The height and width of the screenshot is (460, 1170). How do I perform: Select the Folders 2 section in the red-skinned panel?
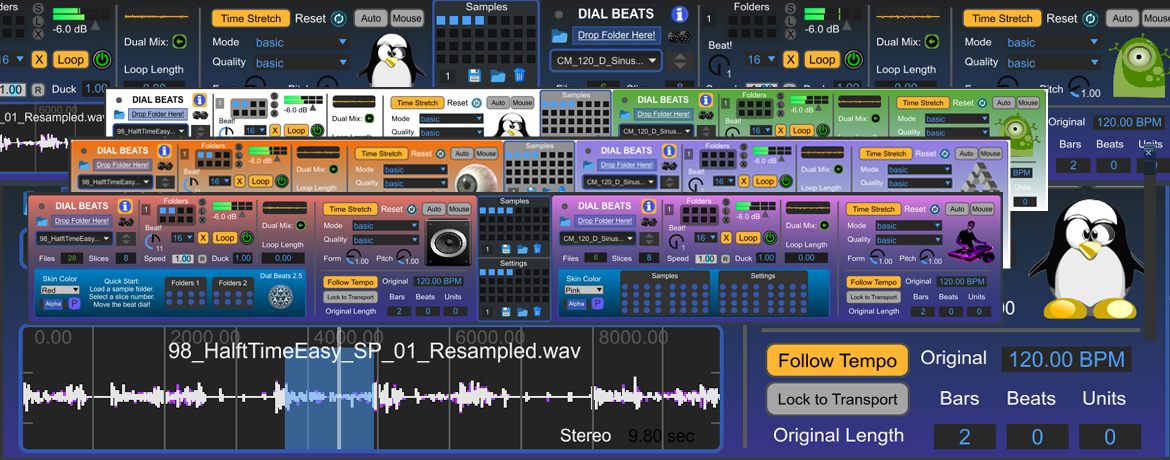[233, 291]
